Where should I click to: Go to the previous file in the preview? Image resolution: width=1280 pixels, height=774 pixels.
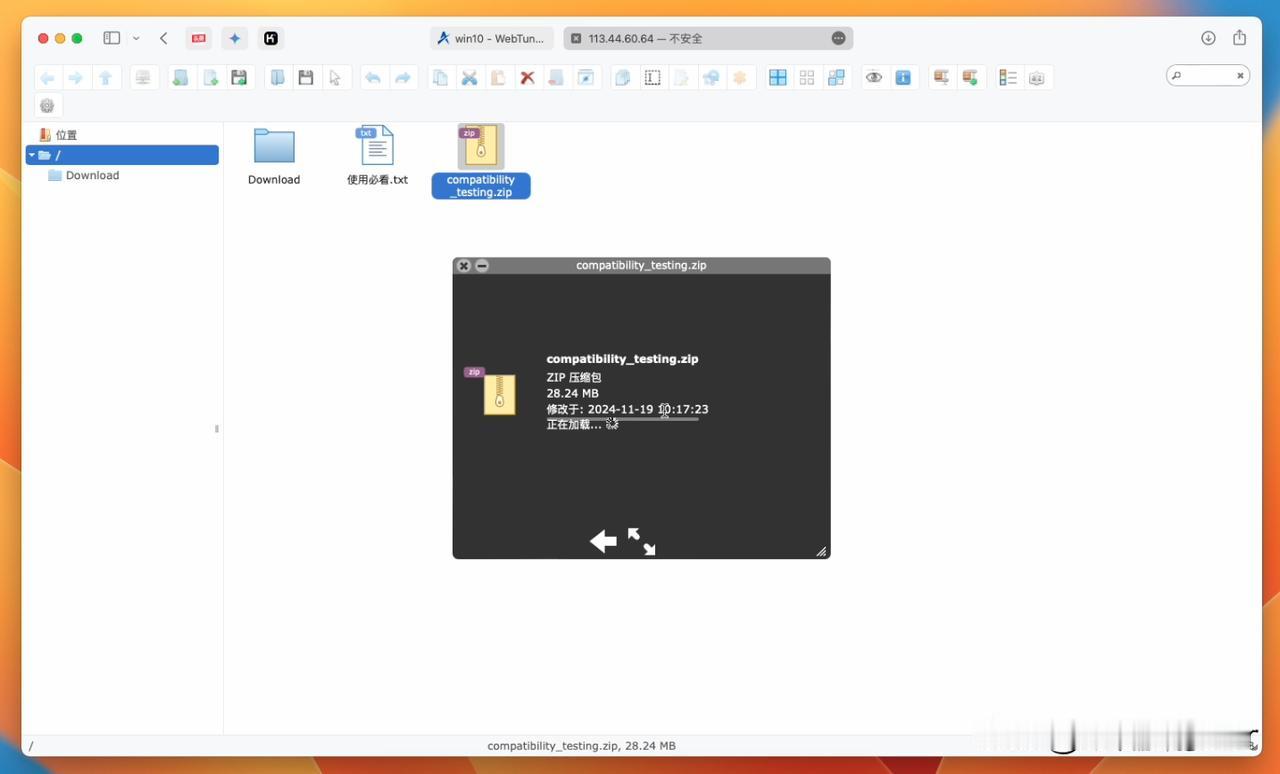(x=603, y=541)
